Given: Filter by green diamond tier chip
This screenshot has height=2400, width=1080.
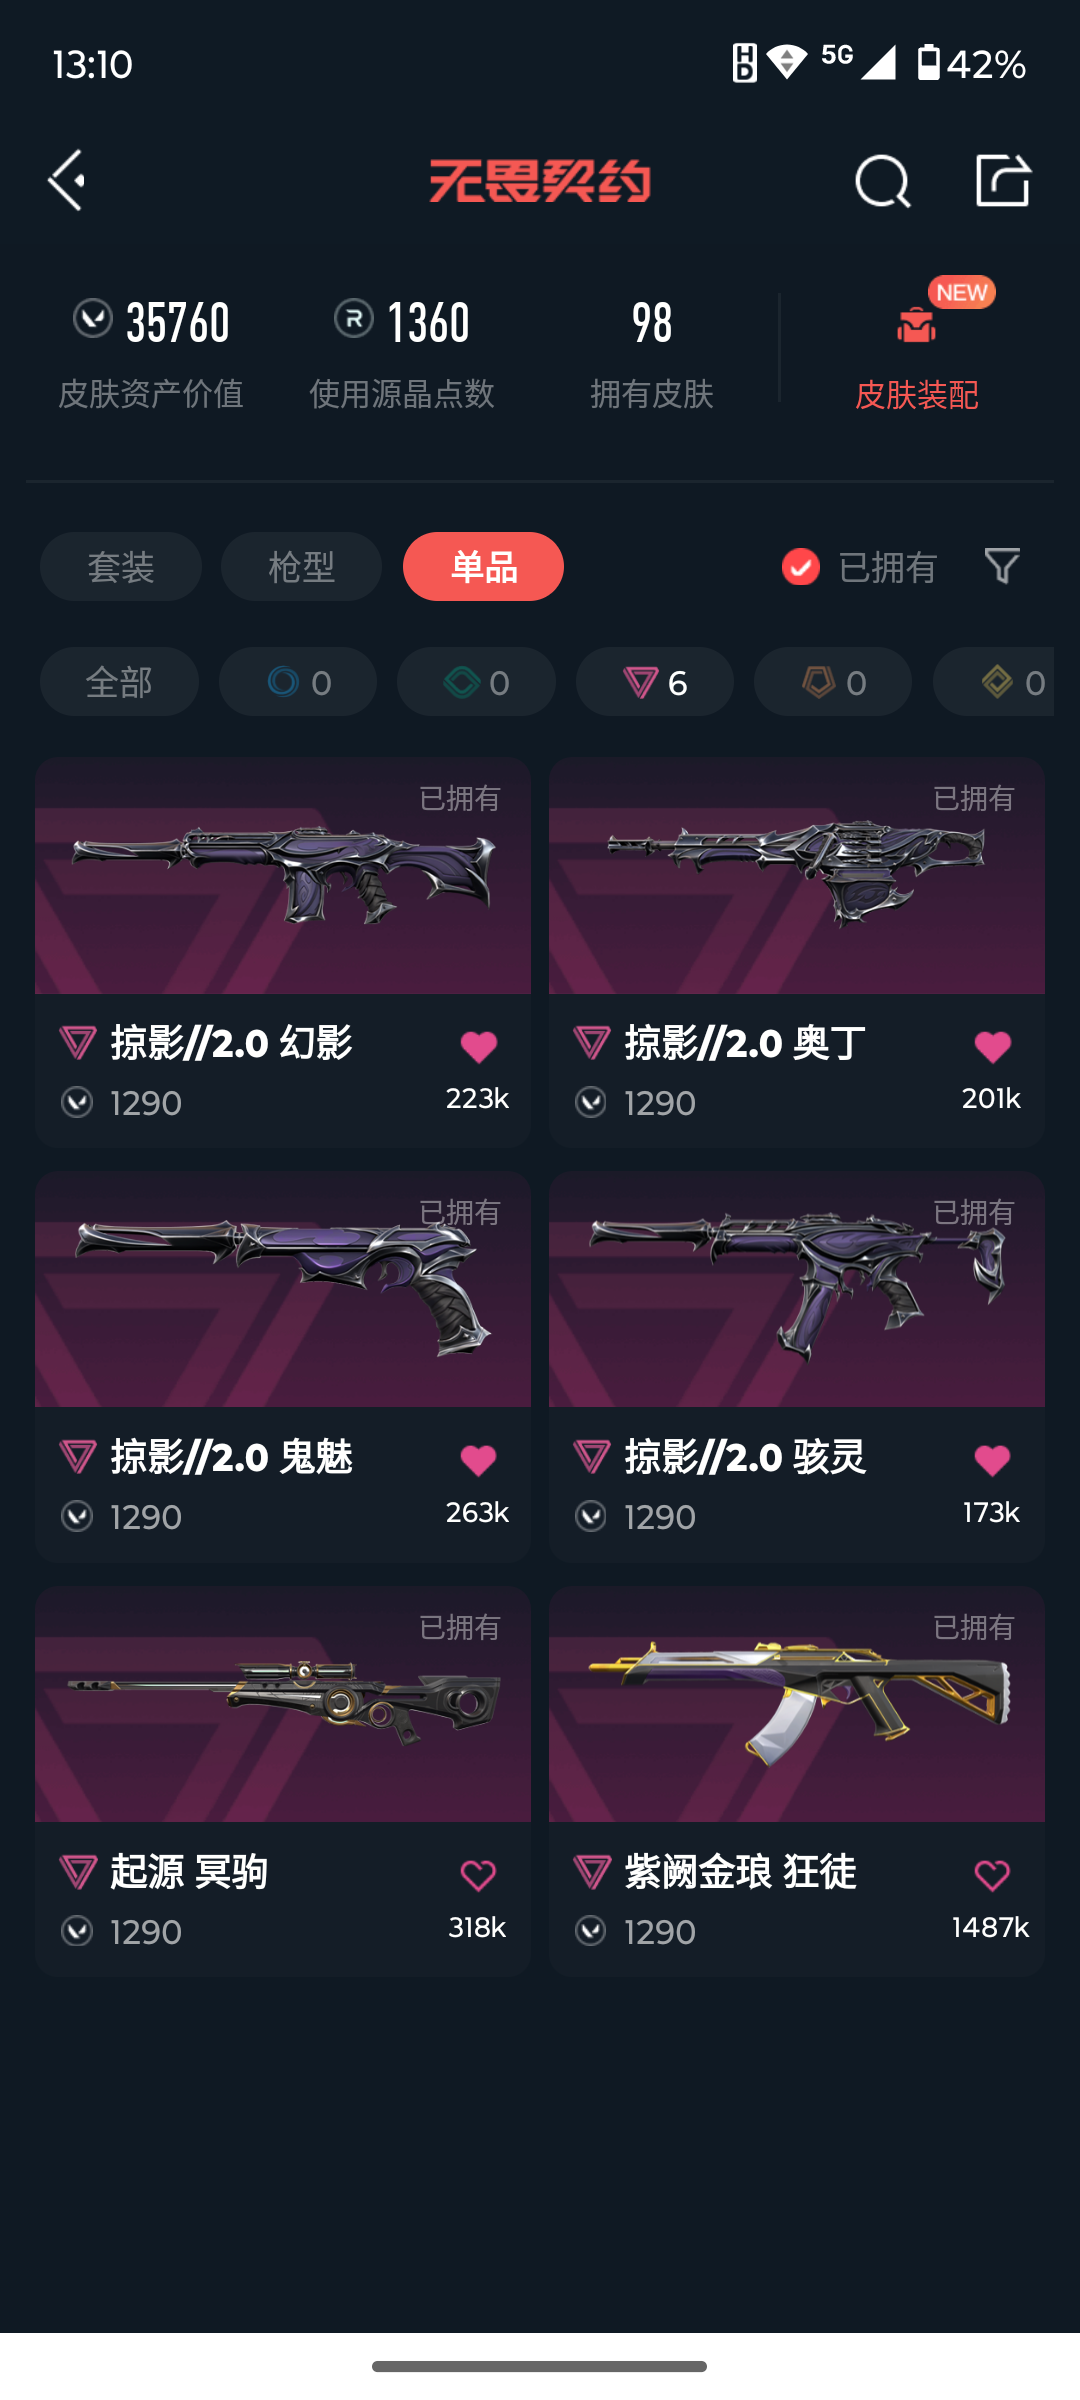Looking at the screenshot, I should tap(476, 682).
